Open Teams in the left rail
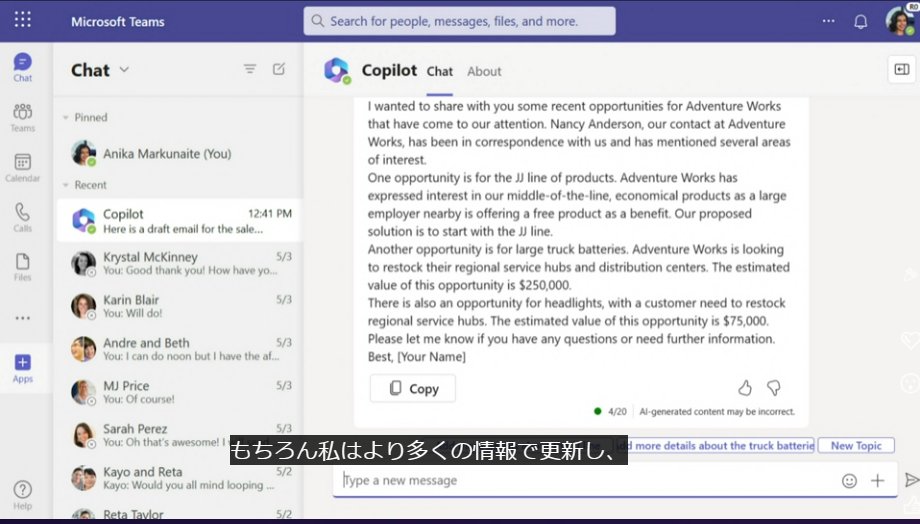The height and width of the screenshot is (524, 920). (22, 117)
